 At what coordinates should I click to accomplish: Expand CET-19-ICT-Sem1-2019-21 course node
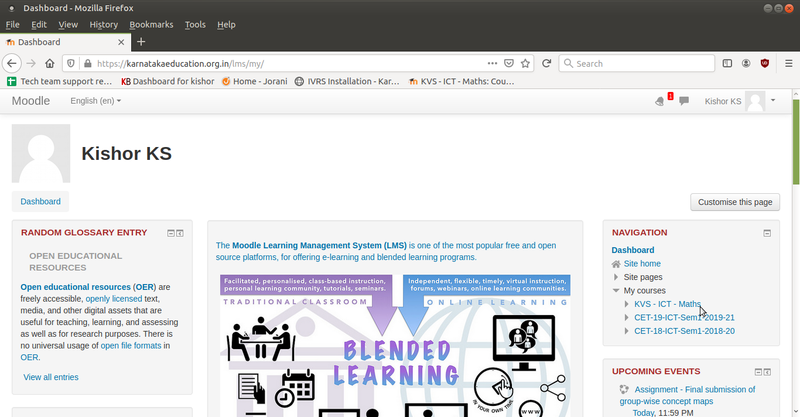[627, 317]
